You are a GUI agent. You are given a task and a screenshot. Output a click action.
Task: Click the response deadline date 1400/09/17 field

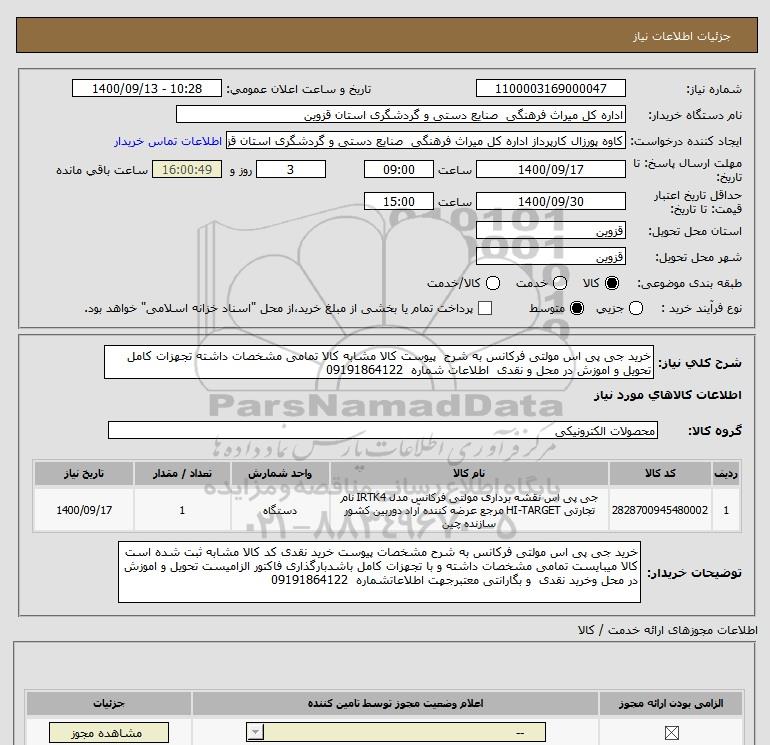tap(550, 169)
